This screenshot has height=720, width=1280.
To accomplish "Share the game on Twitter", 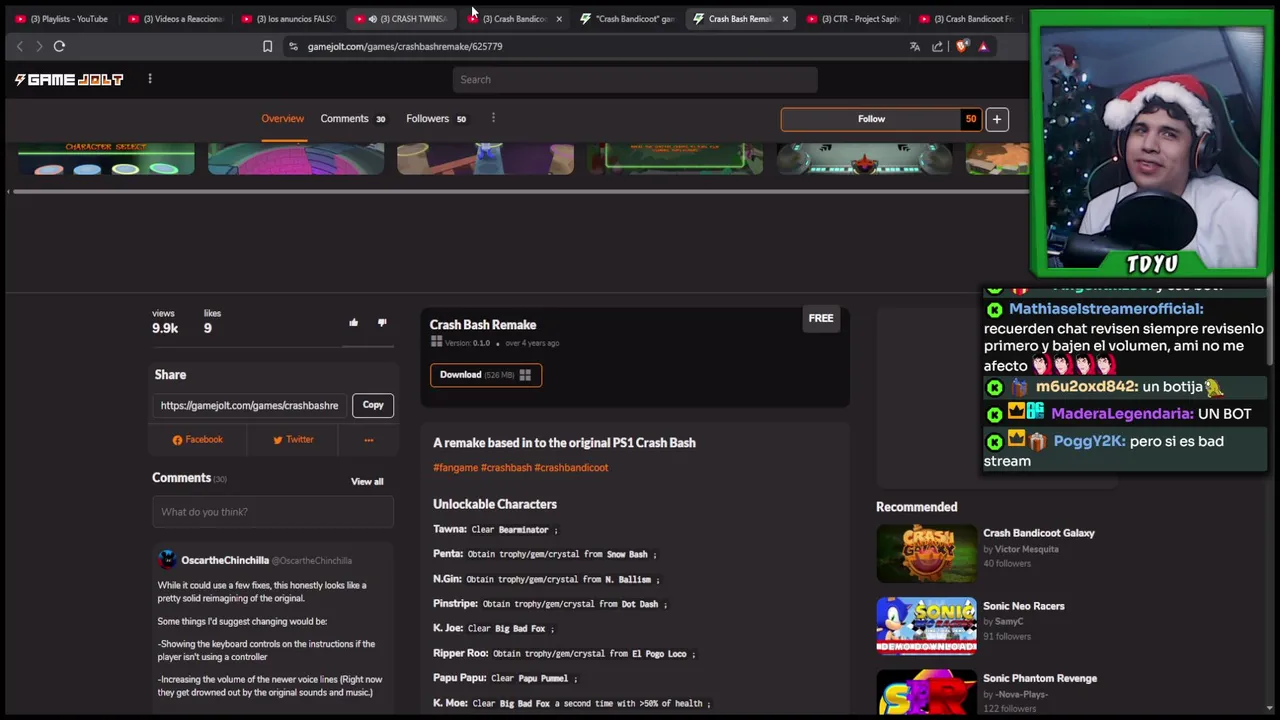I will (293, 439).
